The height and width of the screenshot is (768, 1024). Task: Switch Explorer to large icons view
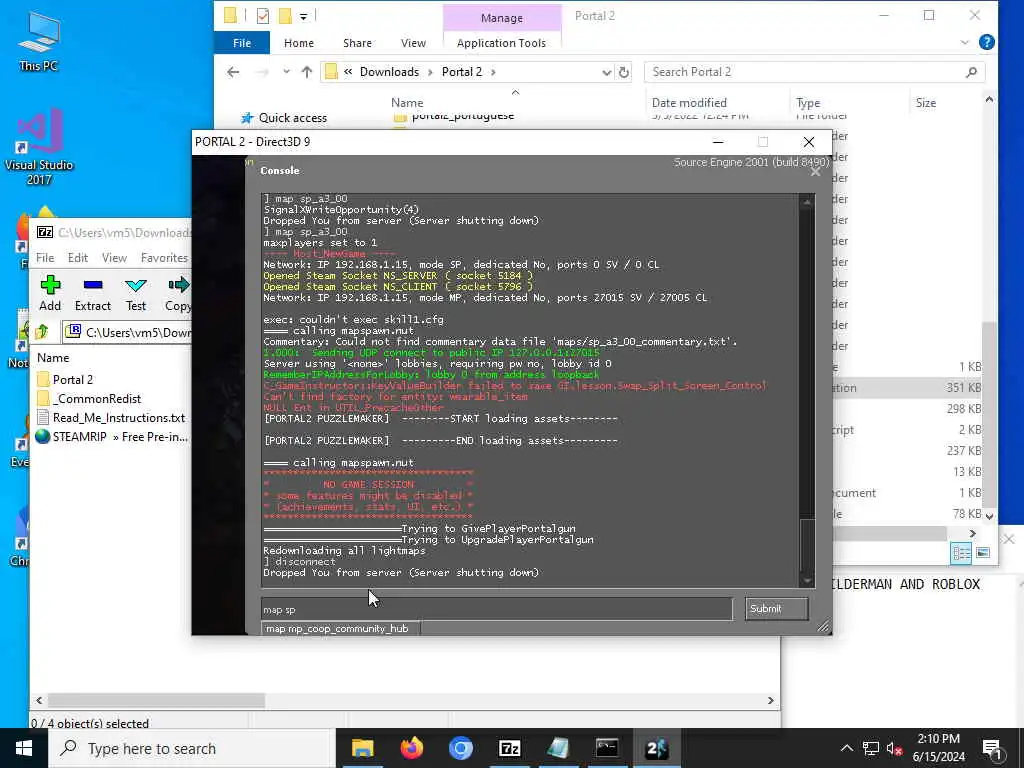click(x=983, y=553)
